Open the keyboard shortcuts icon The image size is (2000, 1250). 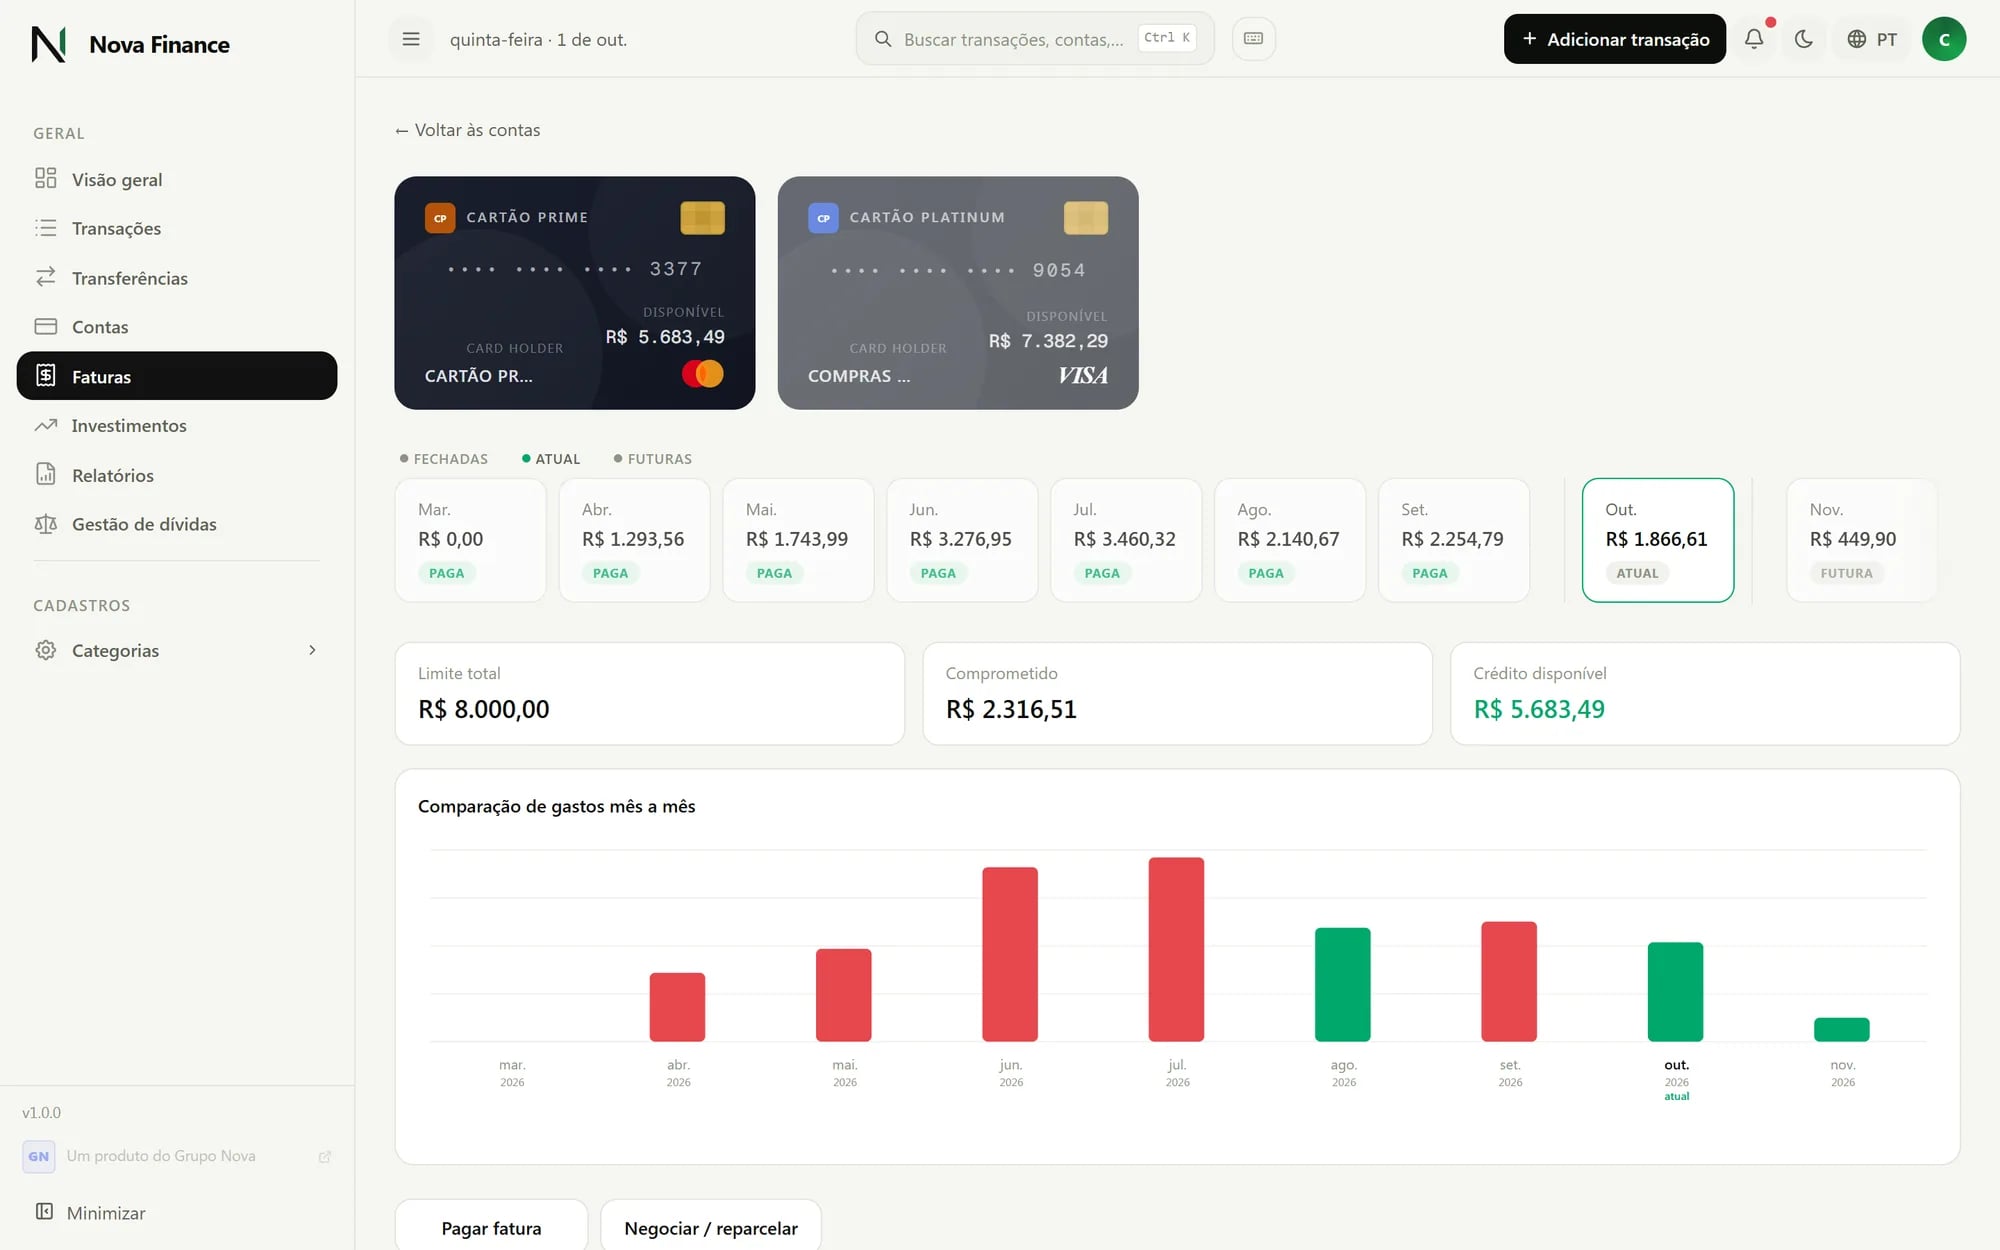pyautogui.click(x=1253, y=39)
